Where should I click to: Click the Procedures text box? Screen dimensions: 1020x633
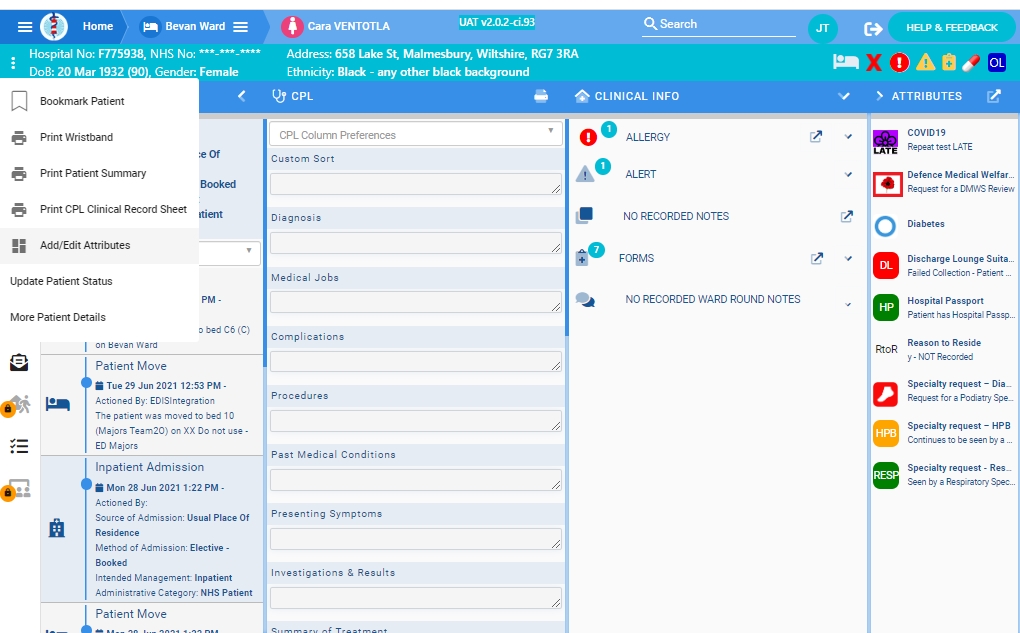[x=416, y=420]
